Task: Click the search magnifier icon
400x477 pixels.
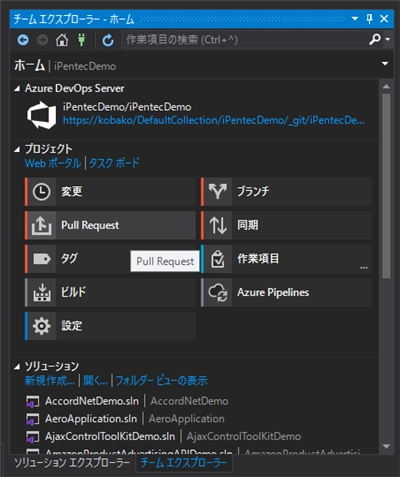Action: 375,39
